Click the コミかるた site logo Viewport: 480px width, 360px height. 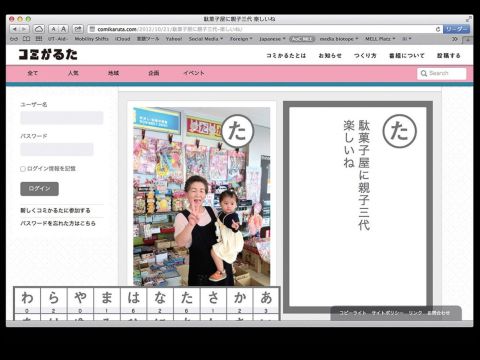click(x=48, y=54)
